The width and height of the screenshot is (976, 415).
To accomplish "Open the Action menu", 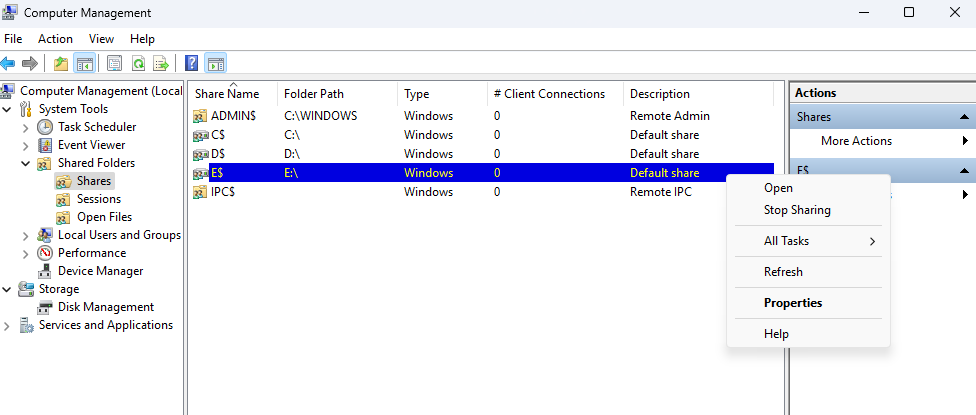I will [55, 39].
